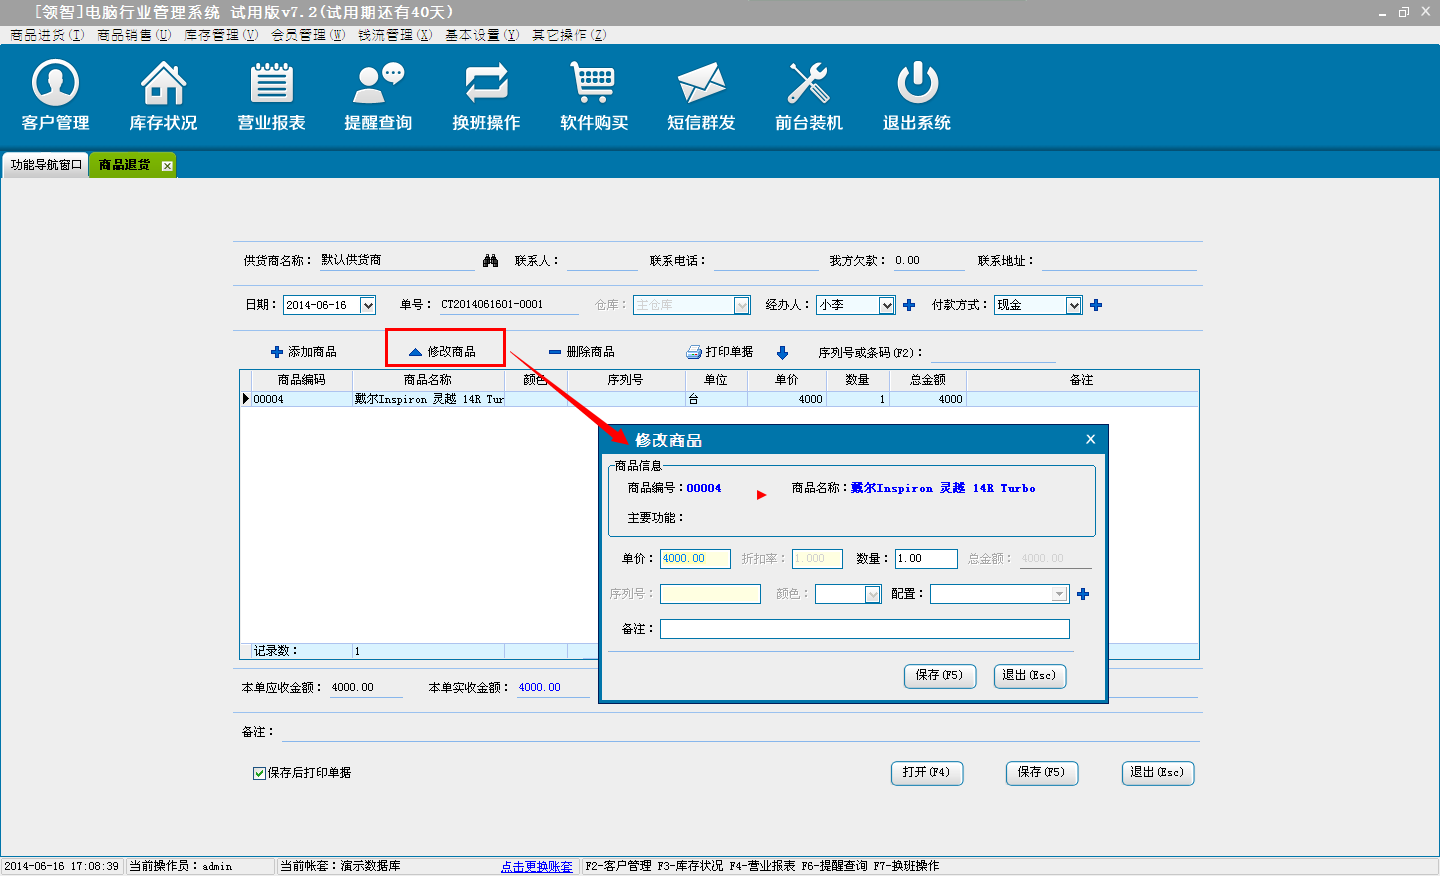Click 提醒查询 reminder query icon

[x=378, y=84]
